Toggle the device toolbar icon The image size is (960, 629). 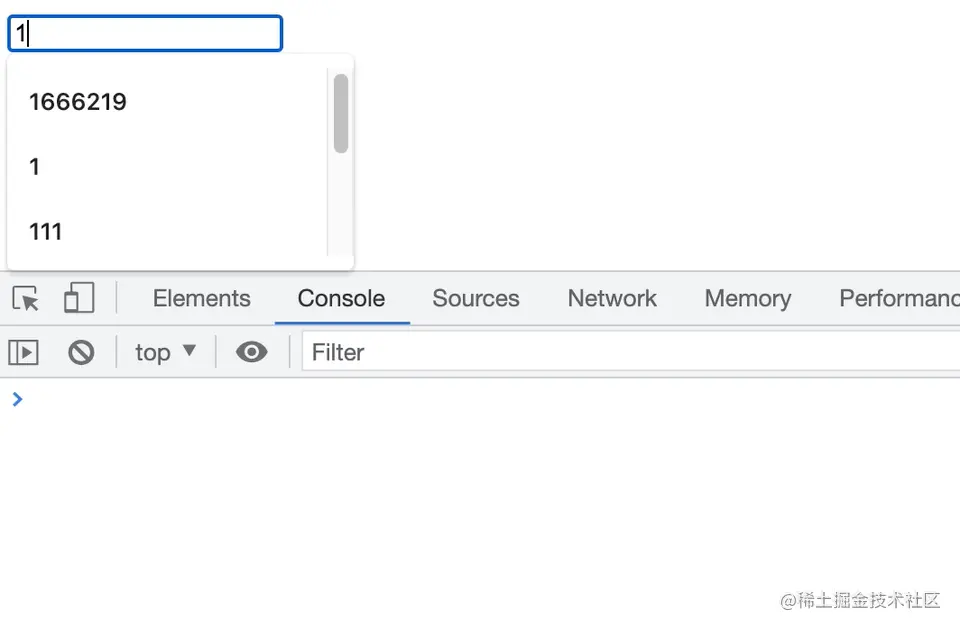(79, 298)
